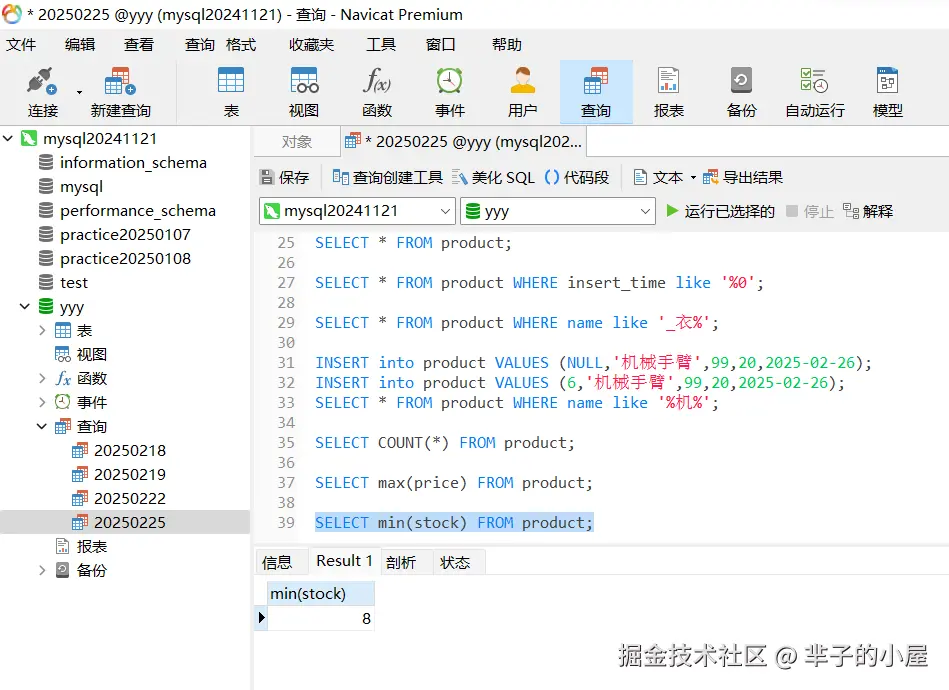Open the 报表 (Report) toolbar icon
This screenshot has height=690, width=949.
pyautogui.click(x=669, y=92)
